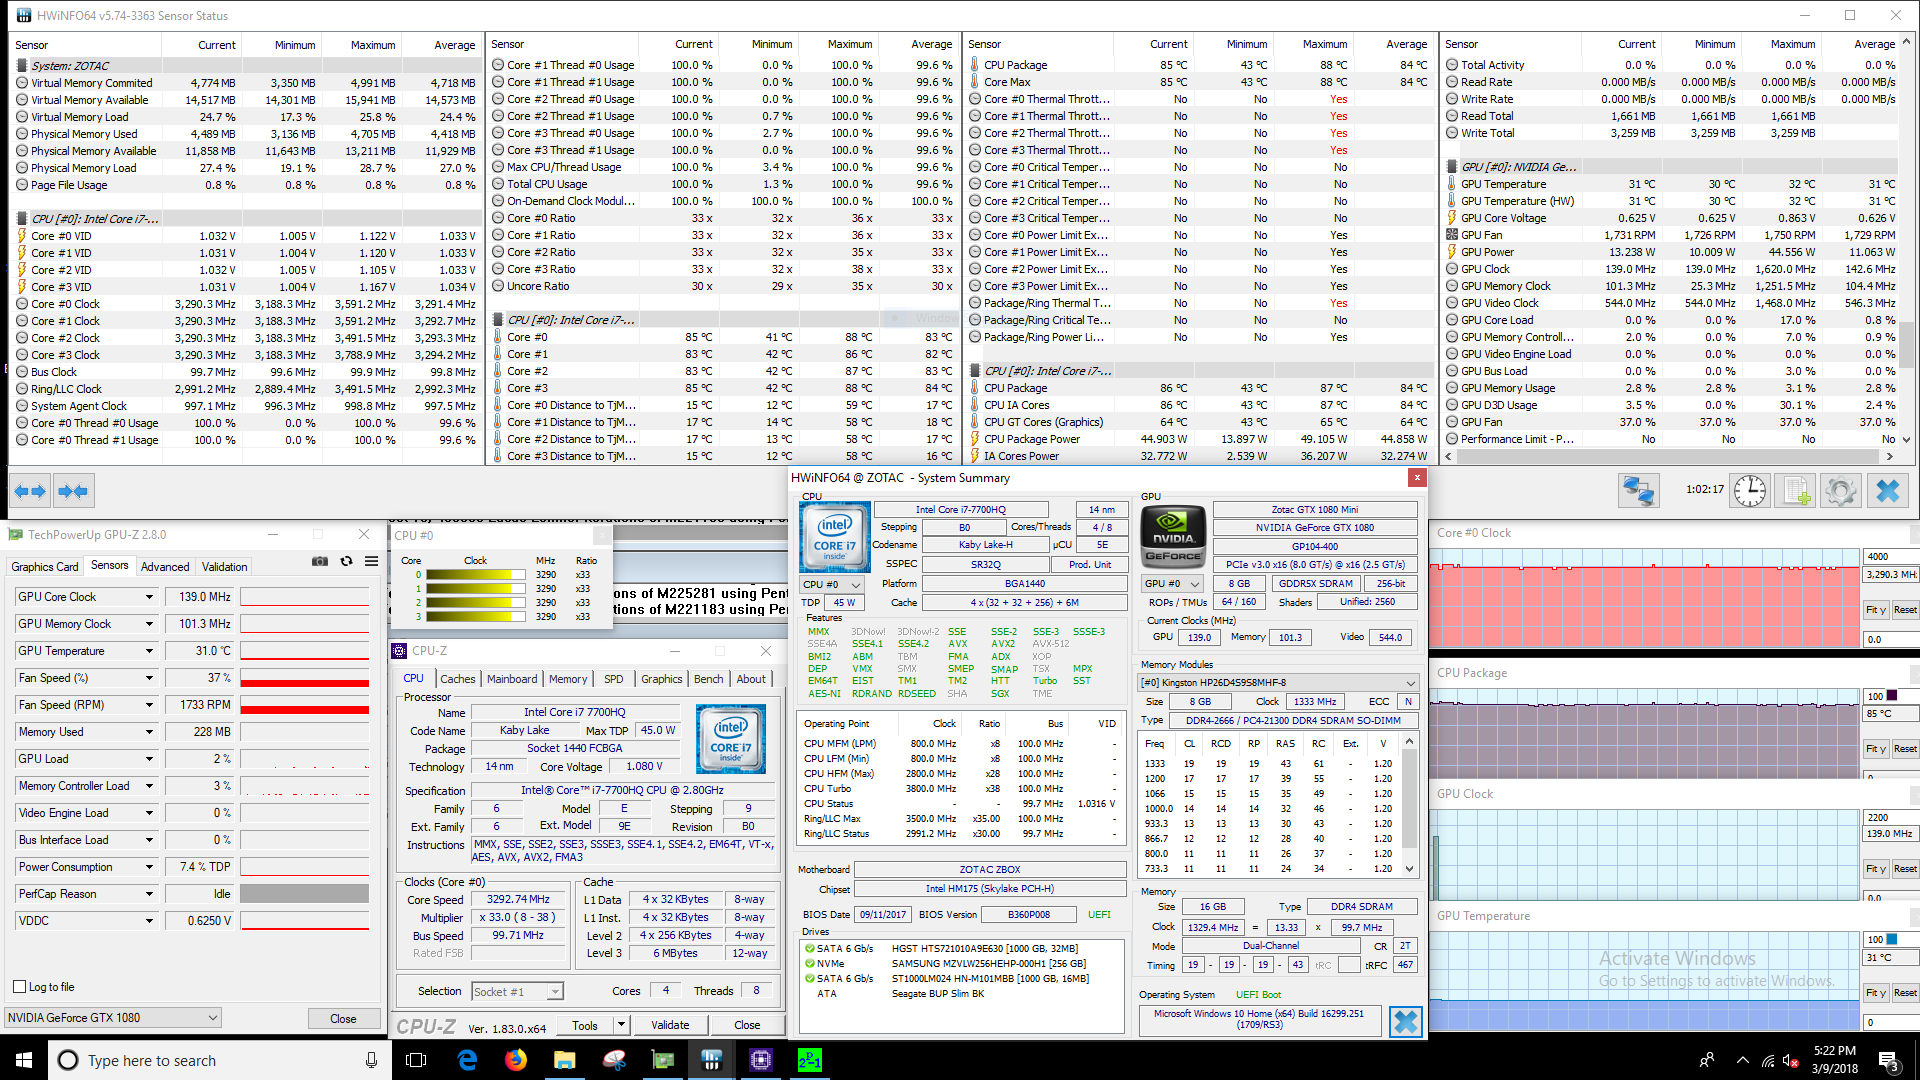Click the sensor table horizontal scrollbar
Viewport: 1920px width, 1080px height.
[x=1670, y=456]
